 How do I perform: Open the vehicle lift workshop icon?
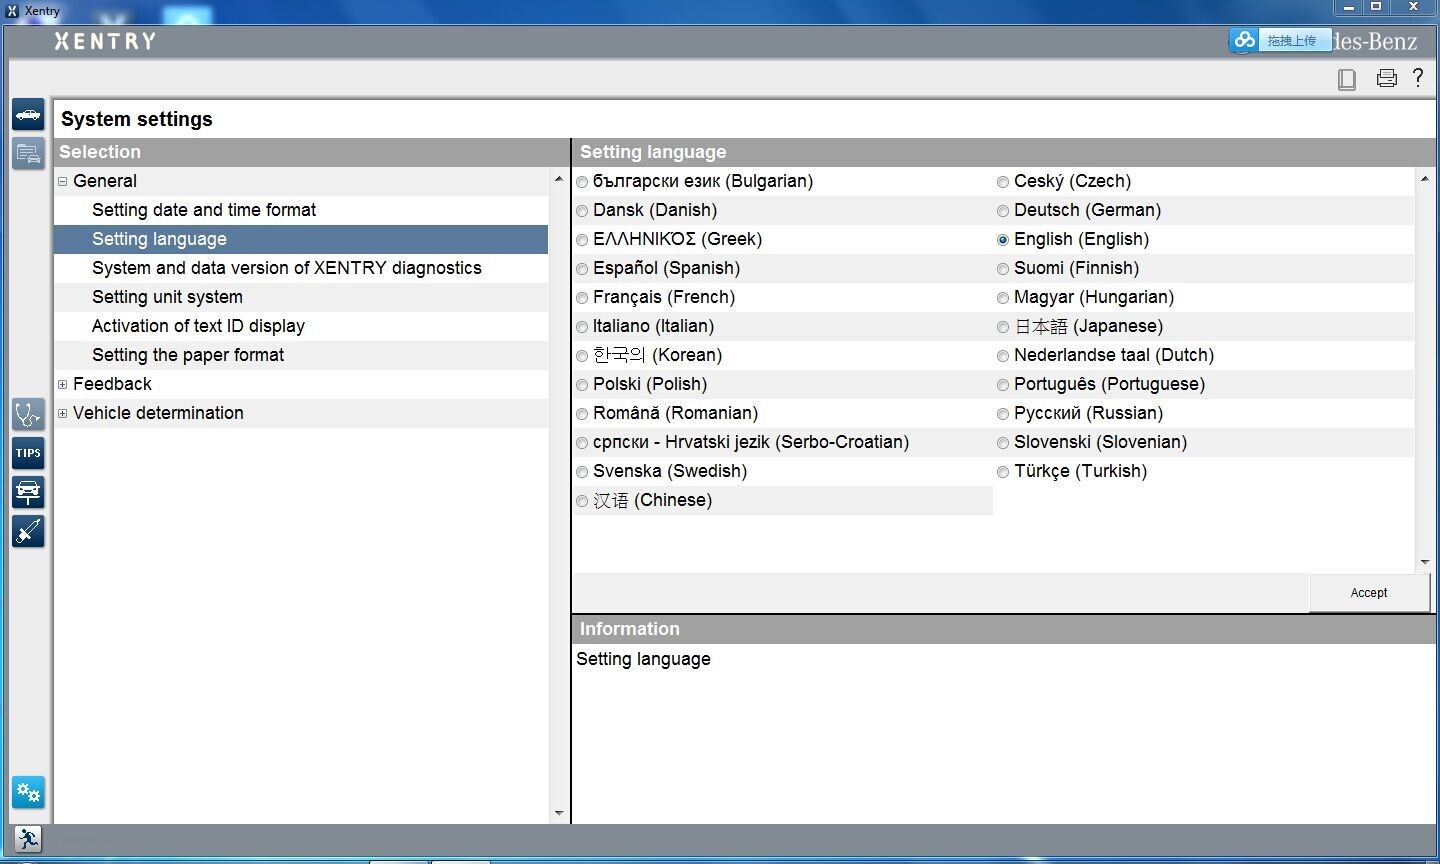(28, 492)
